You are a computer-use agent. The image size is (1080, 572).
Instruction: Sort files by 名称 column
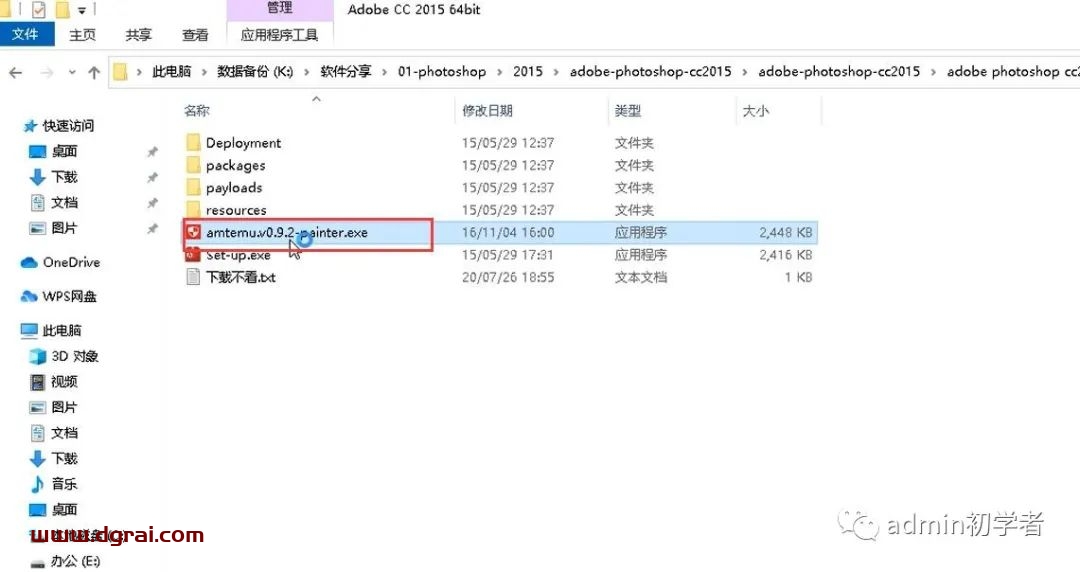pos(197,110)
